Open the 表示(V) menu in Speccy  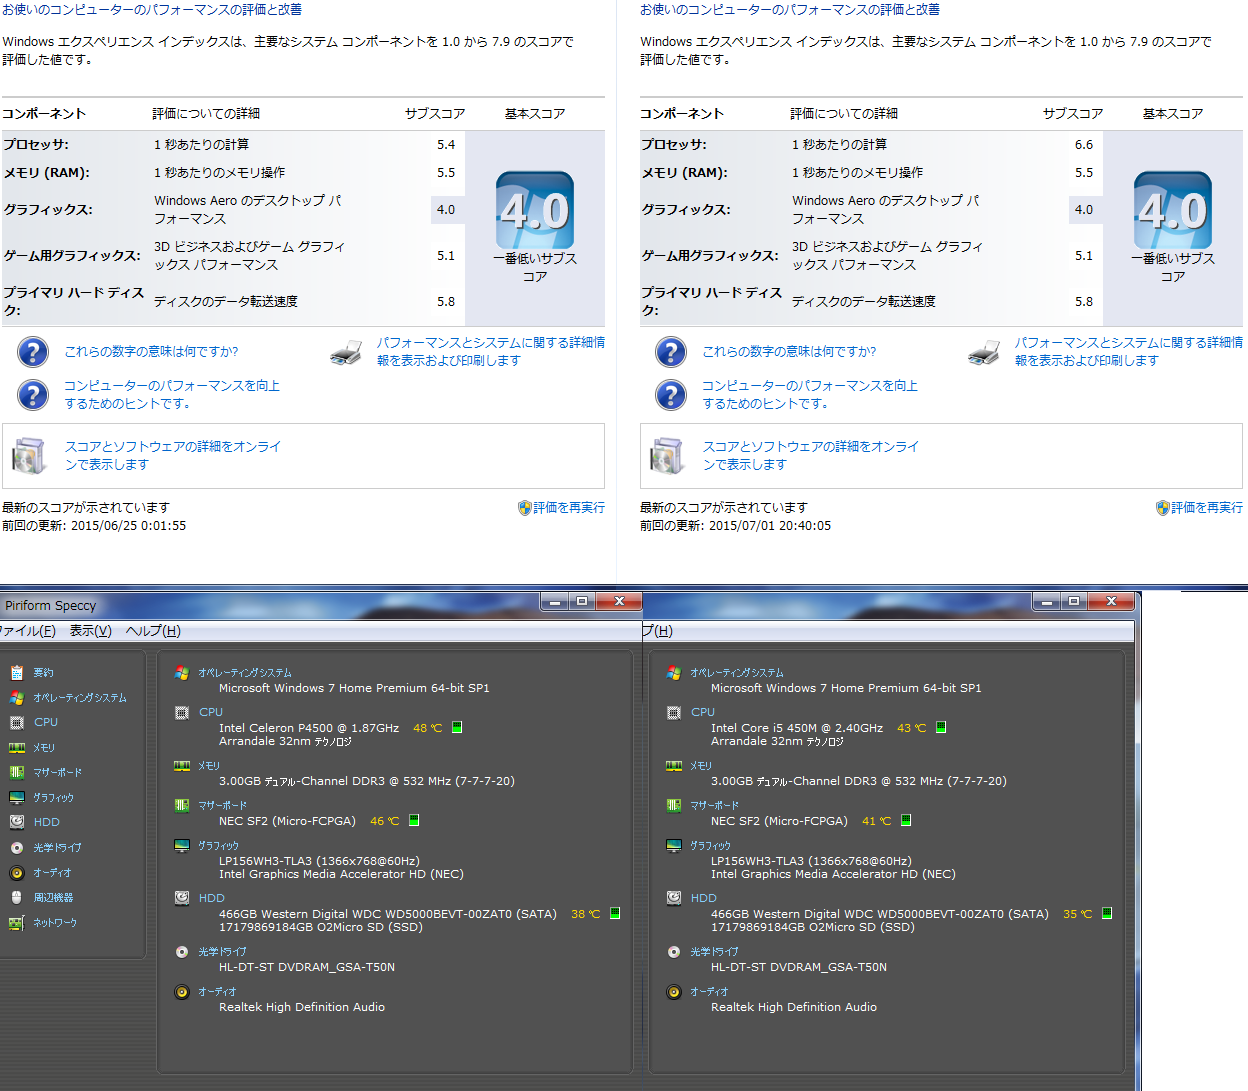pyautogui.click(x=91, y=631)
